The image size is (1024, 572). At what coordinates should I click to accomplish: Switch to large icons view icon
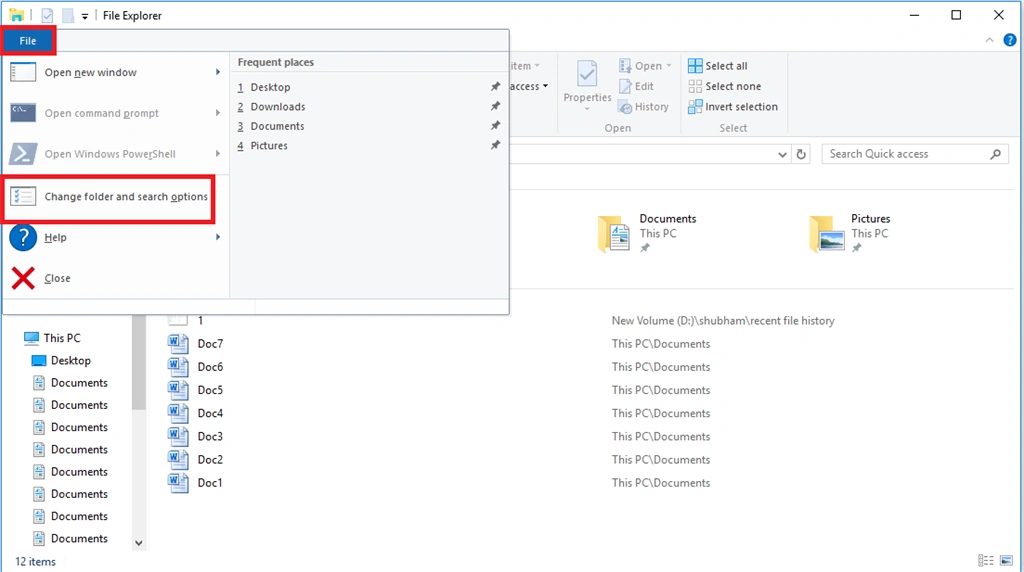point(1006,561)
